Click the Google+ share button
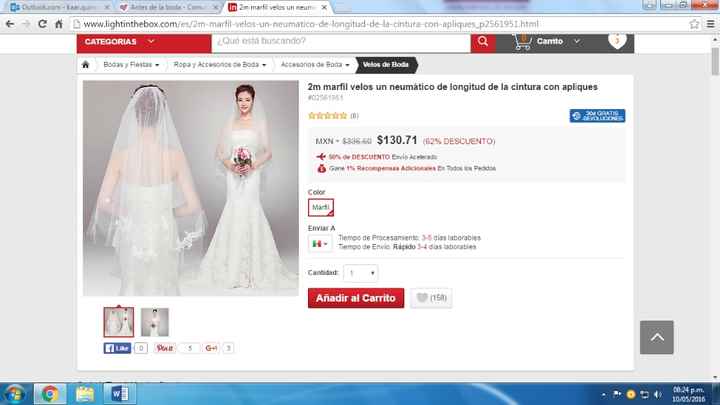 (211, 348)
